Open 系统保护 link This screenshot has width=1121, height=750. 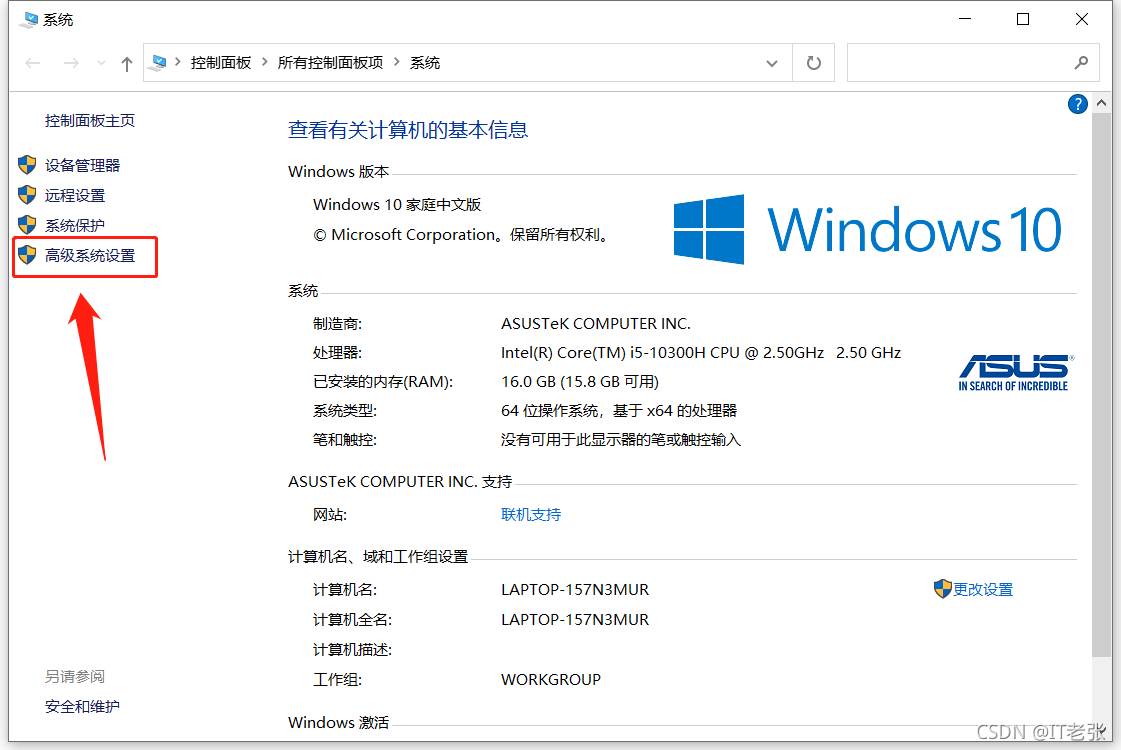pyautogui.click(x=75, y=225)
